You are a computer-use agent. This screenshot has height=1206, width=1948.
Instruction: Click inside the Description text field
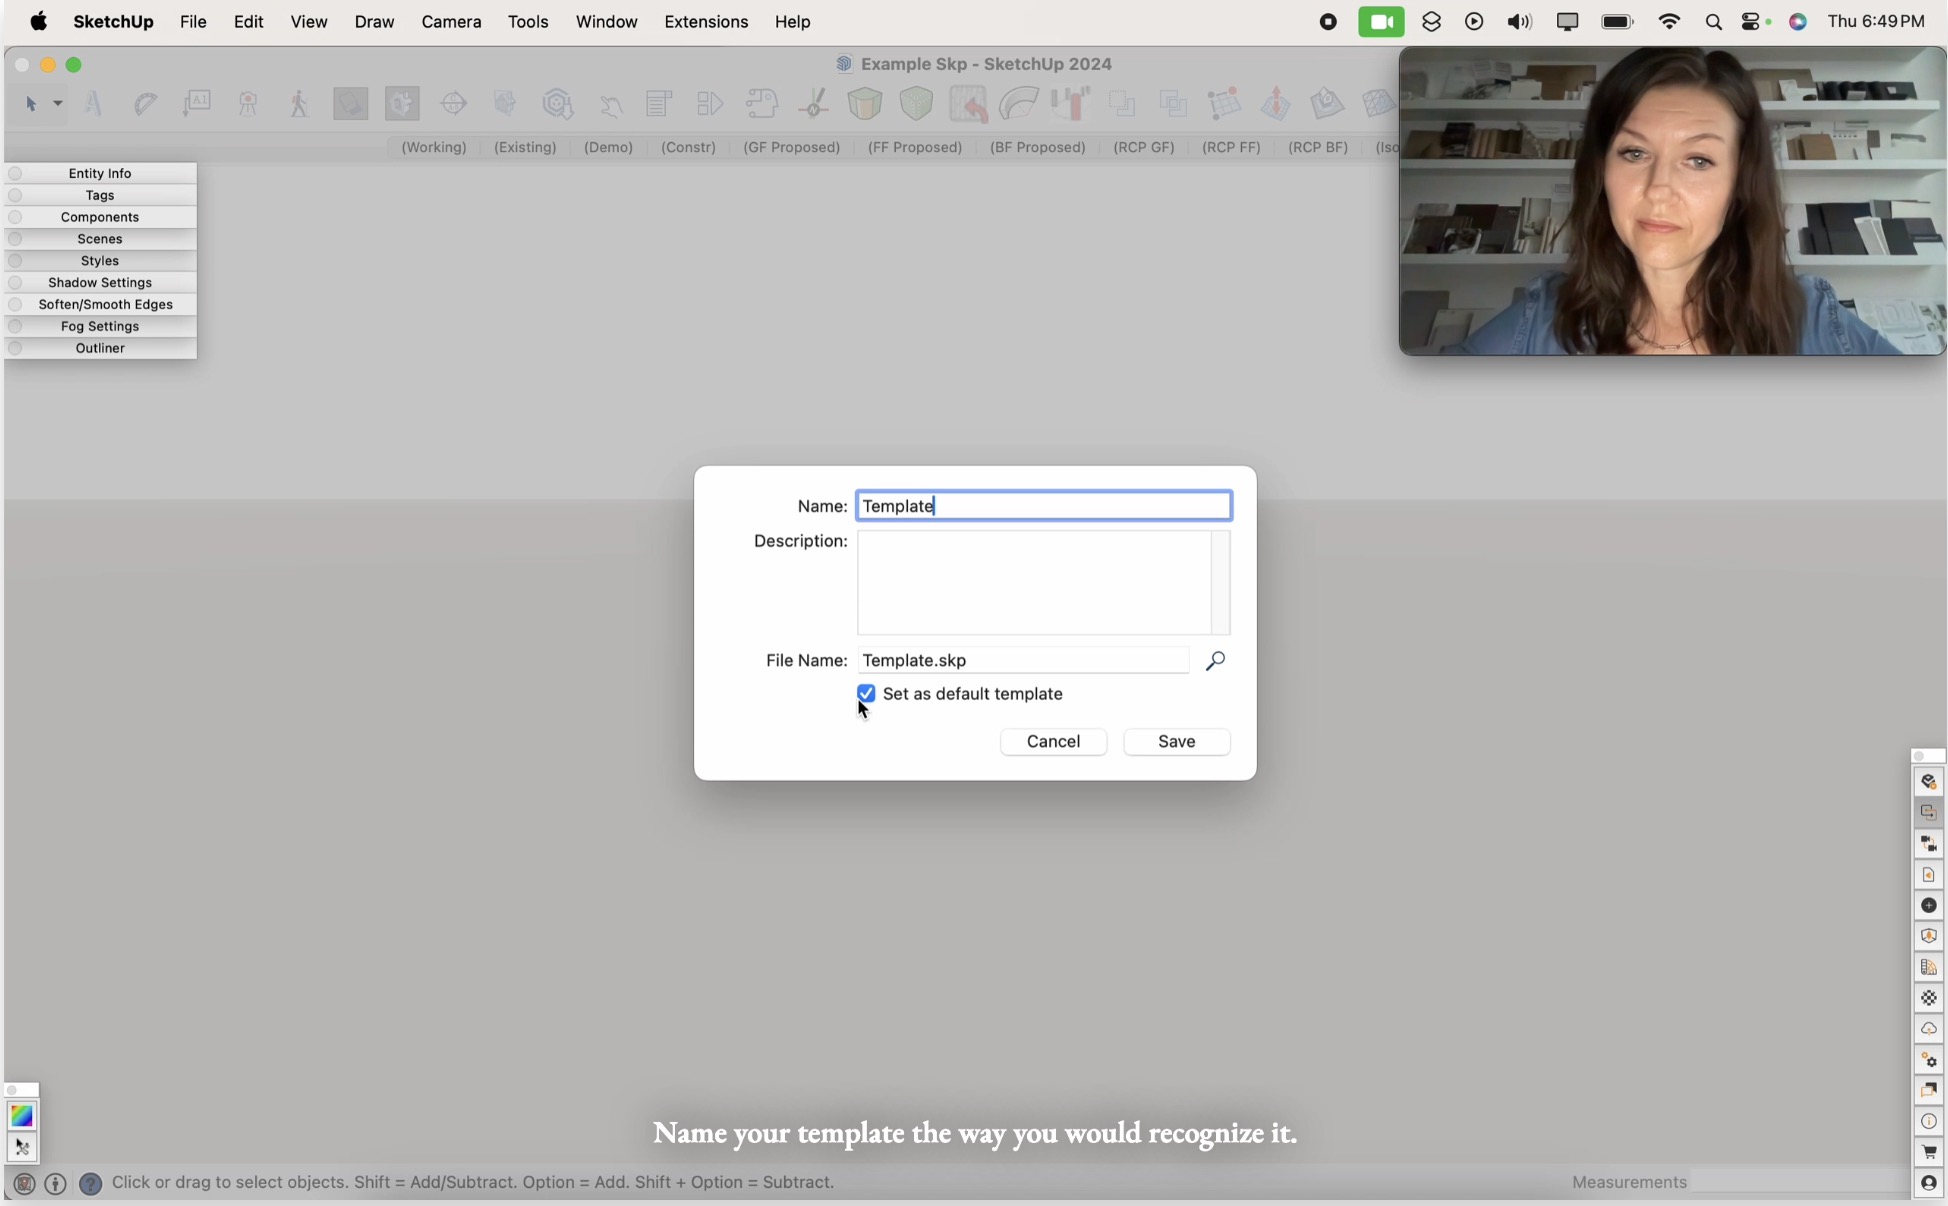[x=1043, y=583]
